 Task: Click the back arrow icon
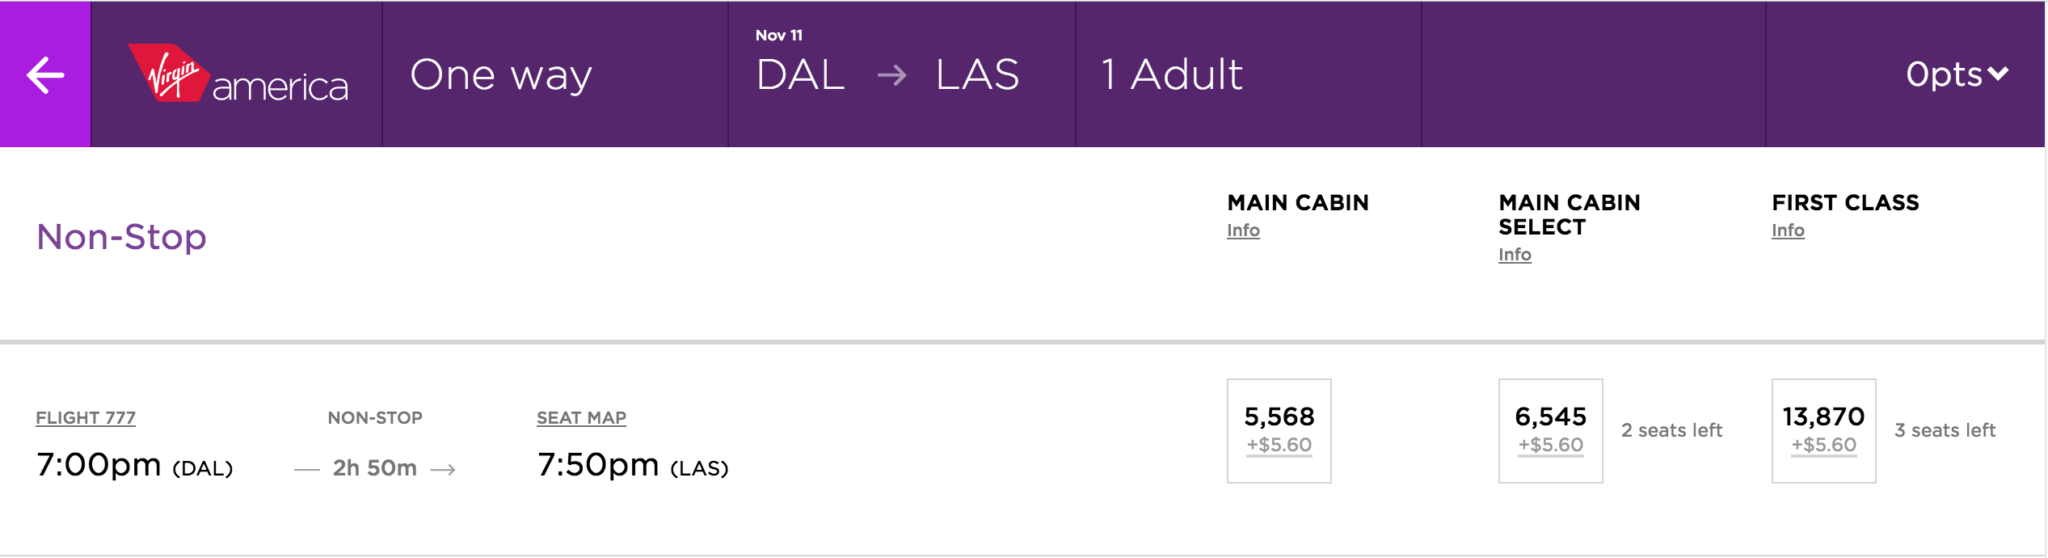pyautogui.click(x=45, y=75)
